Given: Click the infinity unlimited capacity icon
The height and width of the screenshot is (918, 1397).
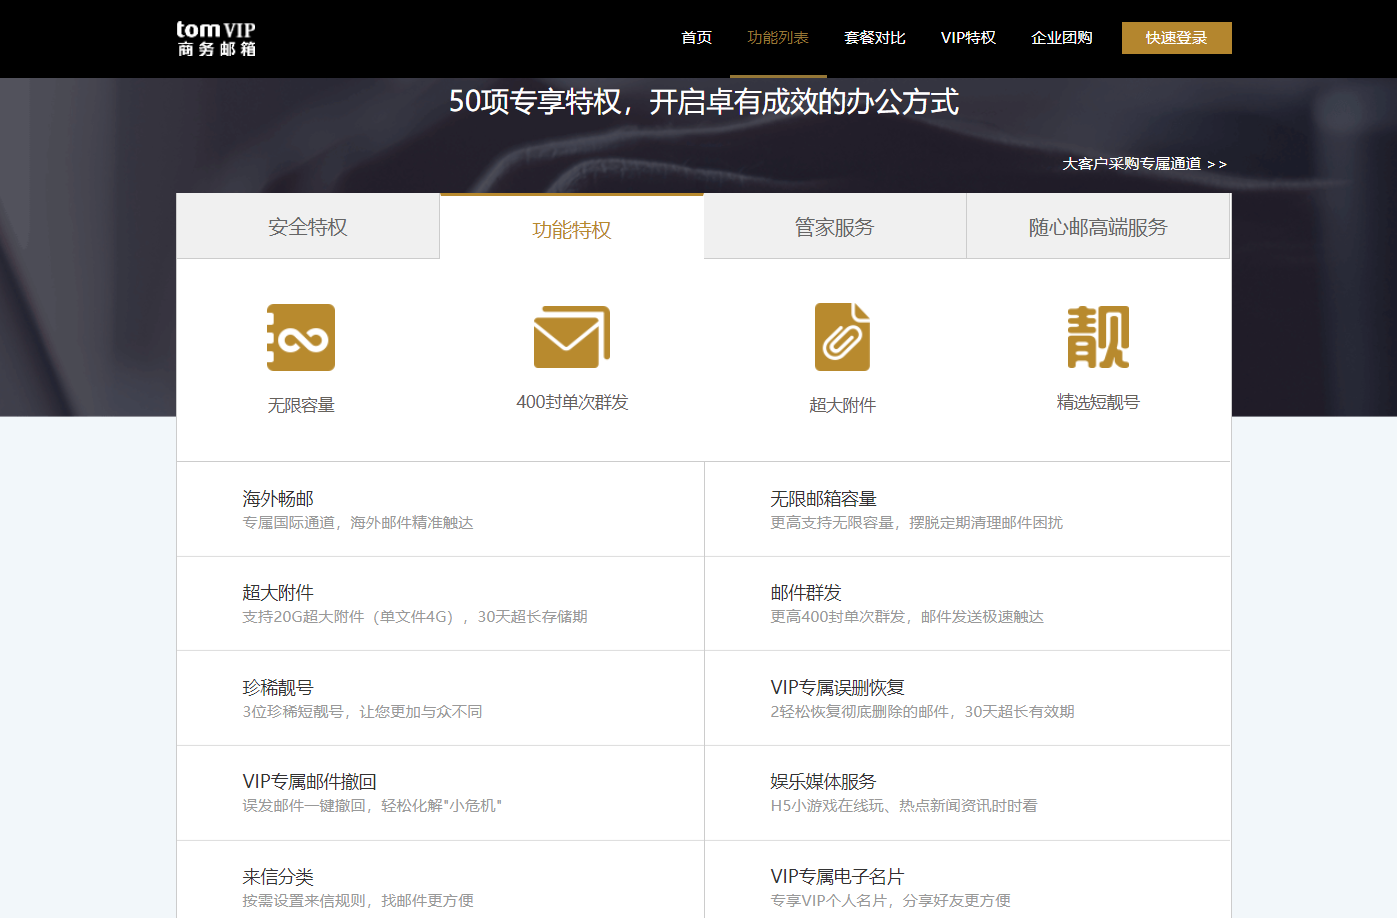Looking at the screenshot, I should 300,338.
